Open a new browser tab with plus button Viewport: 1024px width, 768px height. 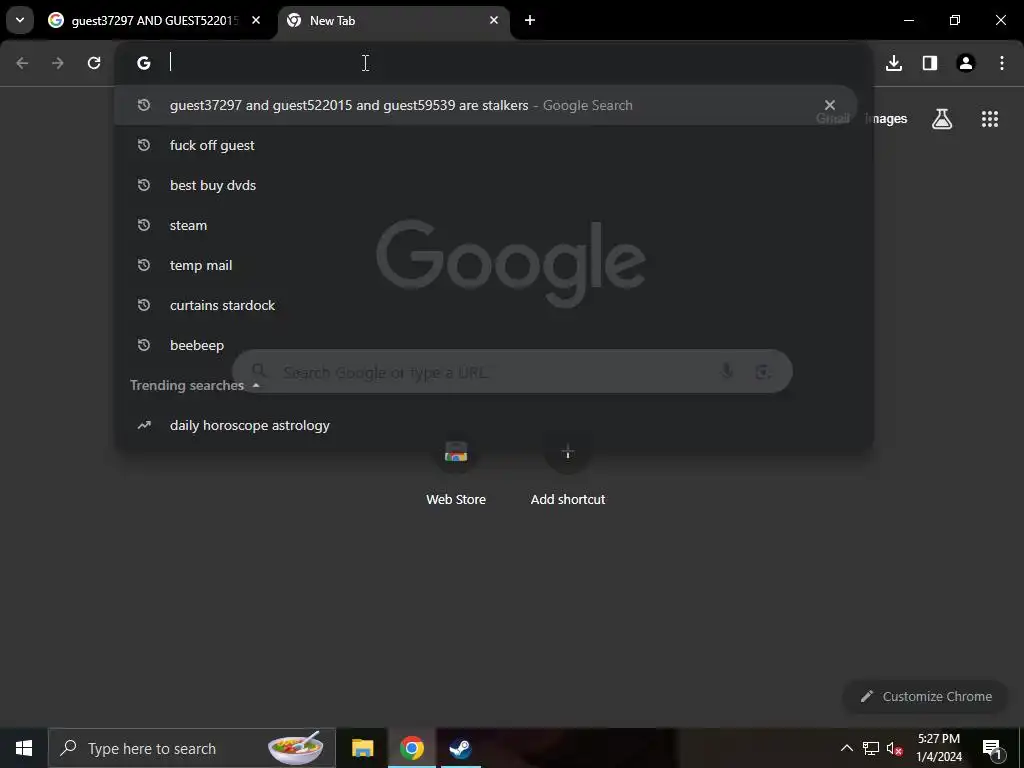(x=530, y=20)
